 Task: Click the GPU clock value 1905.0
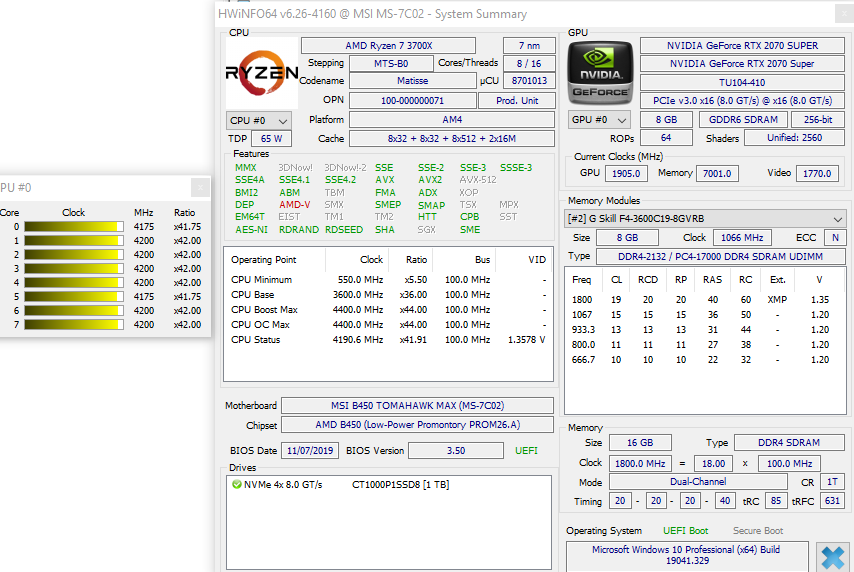(x=626, y=173)
